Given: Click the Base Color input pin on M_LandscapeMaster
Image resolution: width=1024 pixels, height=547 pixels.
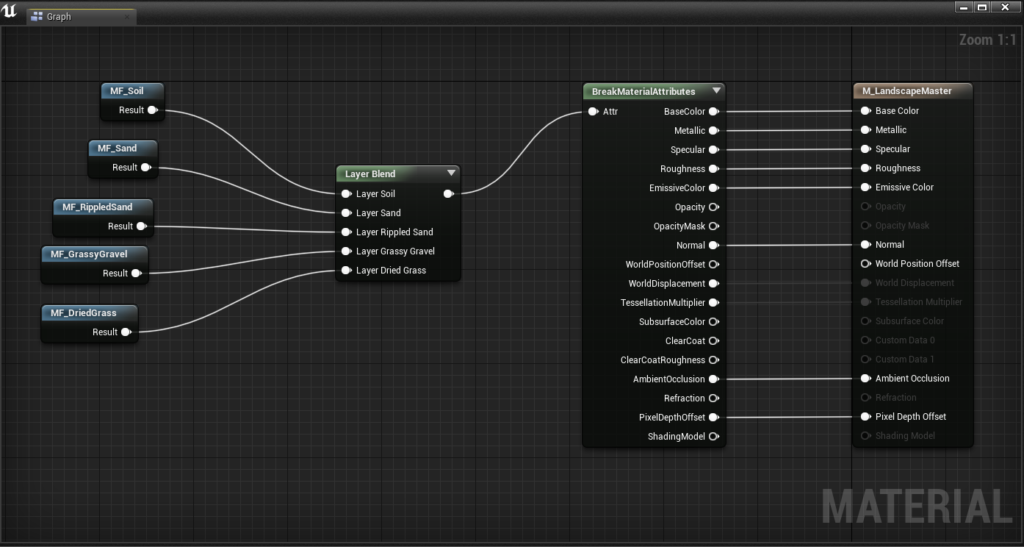Looking at the screenshot, I should click(866, 111).
